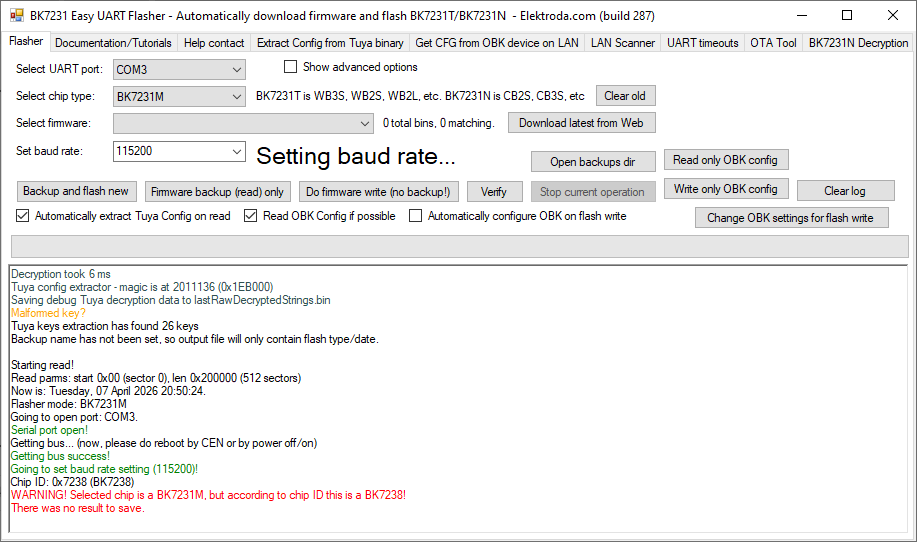Image resolution: width=917 pixels, height=542 pixels.
Task: Open Extract Config from Tuya binary tab
Action: [x=330, y=43]
